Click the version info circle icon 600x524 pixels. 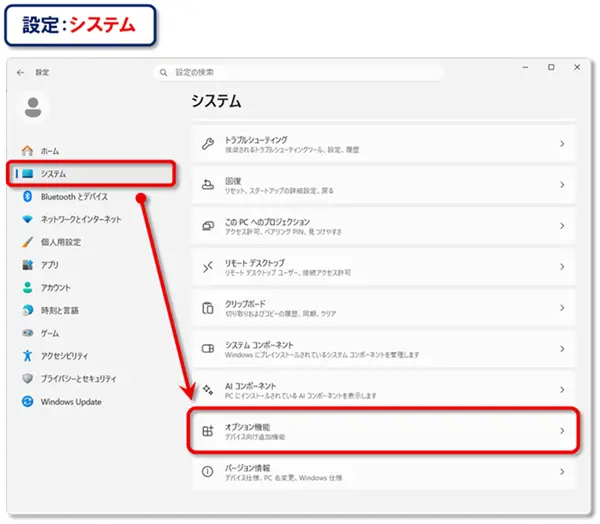coord(207,472)
